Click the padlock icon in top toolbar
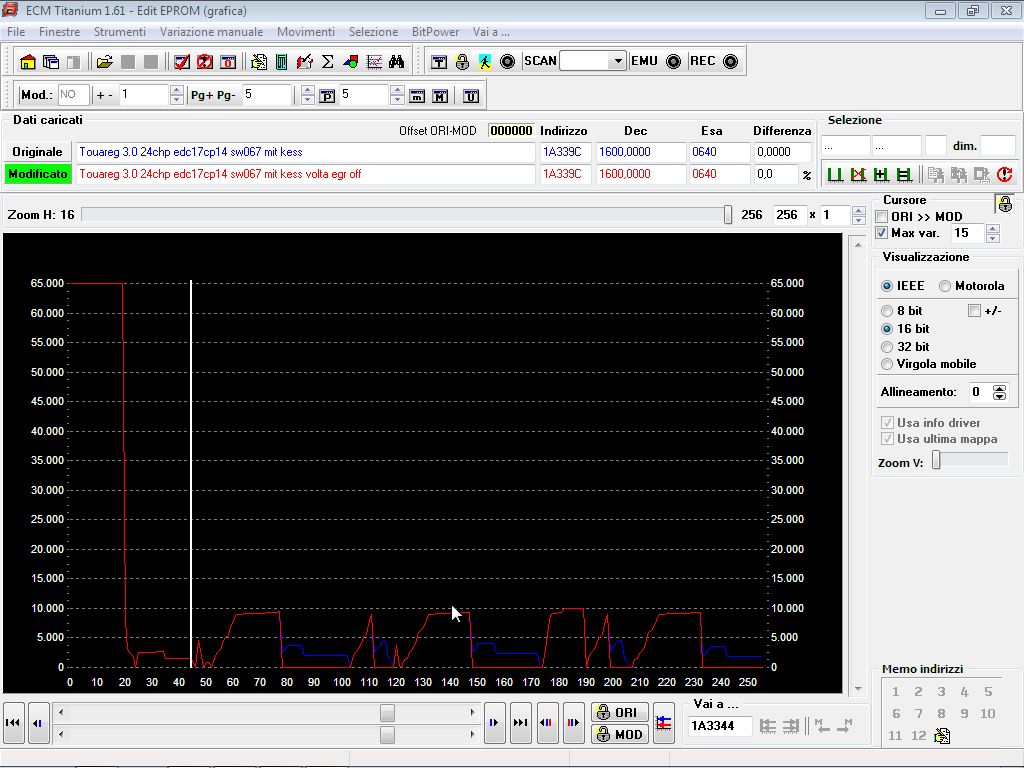The width and height of the screenshot is (1024, 768). pos(462,61)
